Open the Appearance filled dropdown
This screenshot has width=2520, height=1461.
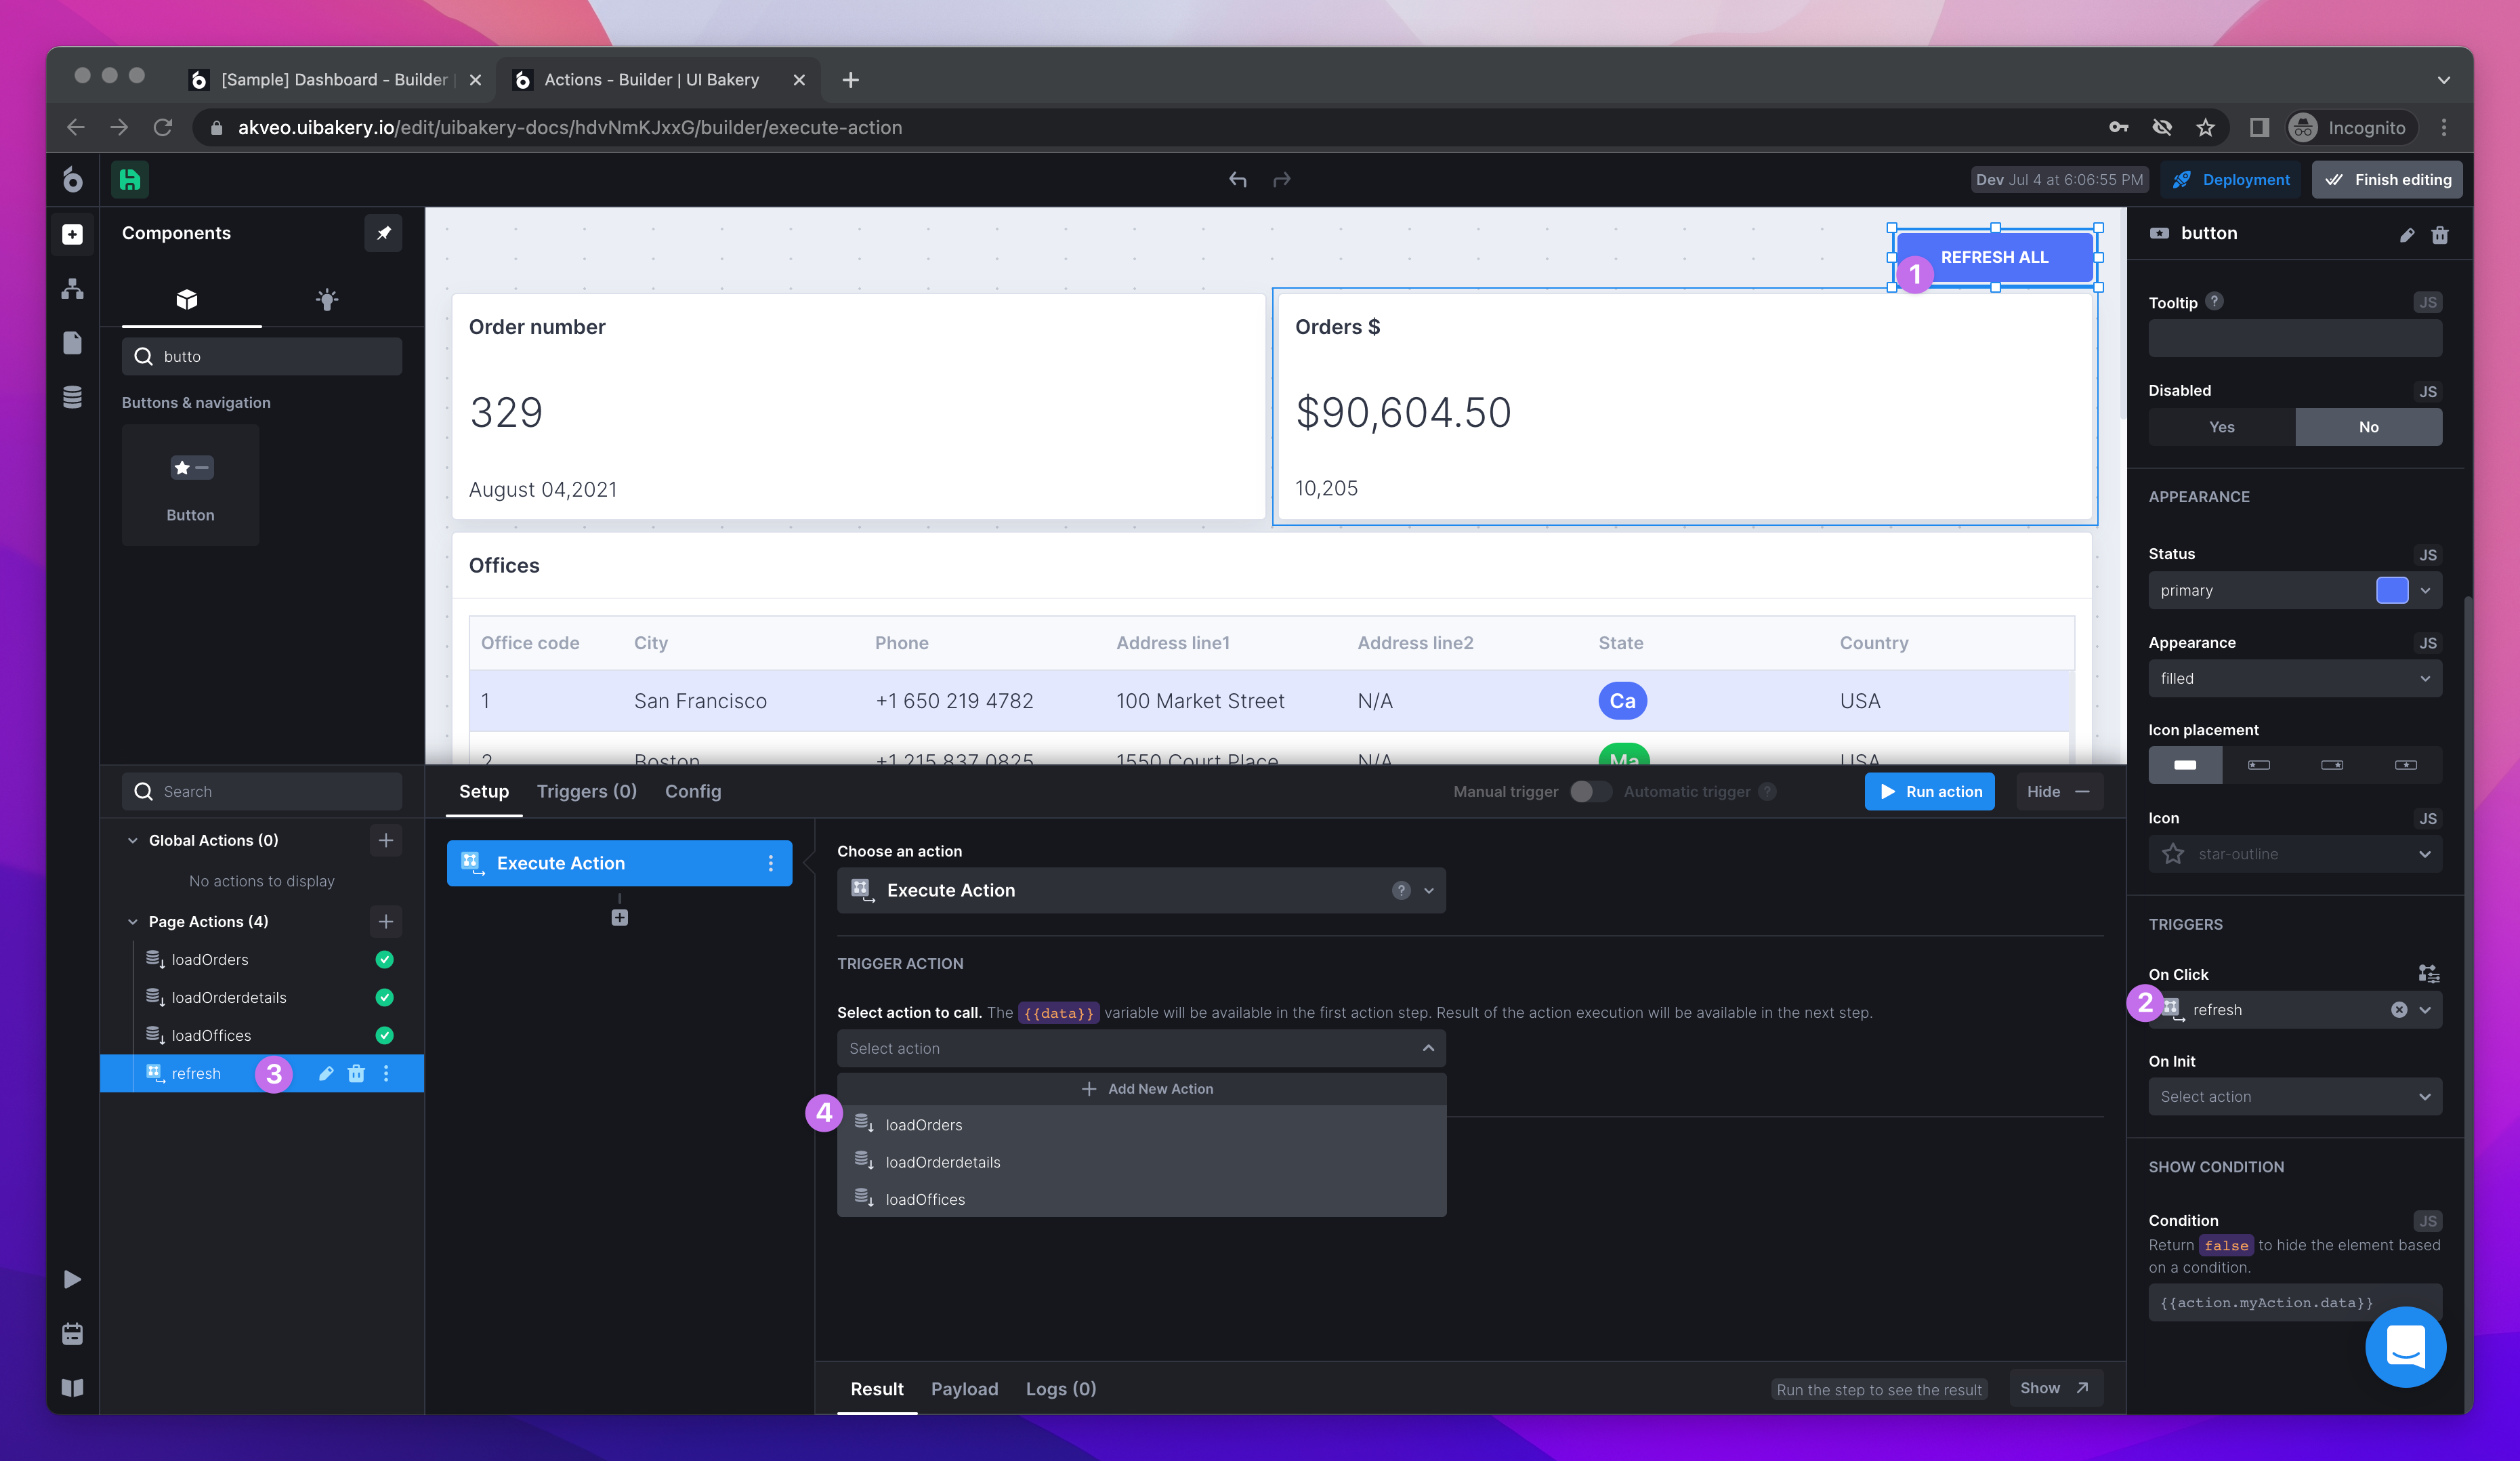(2294, 678)
